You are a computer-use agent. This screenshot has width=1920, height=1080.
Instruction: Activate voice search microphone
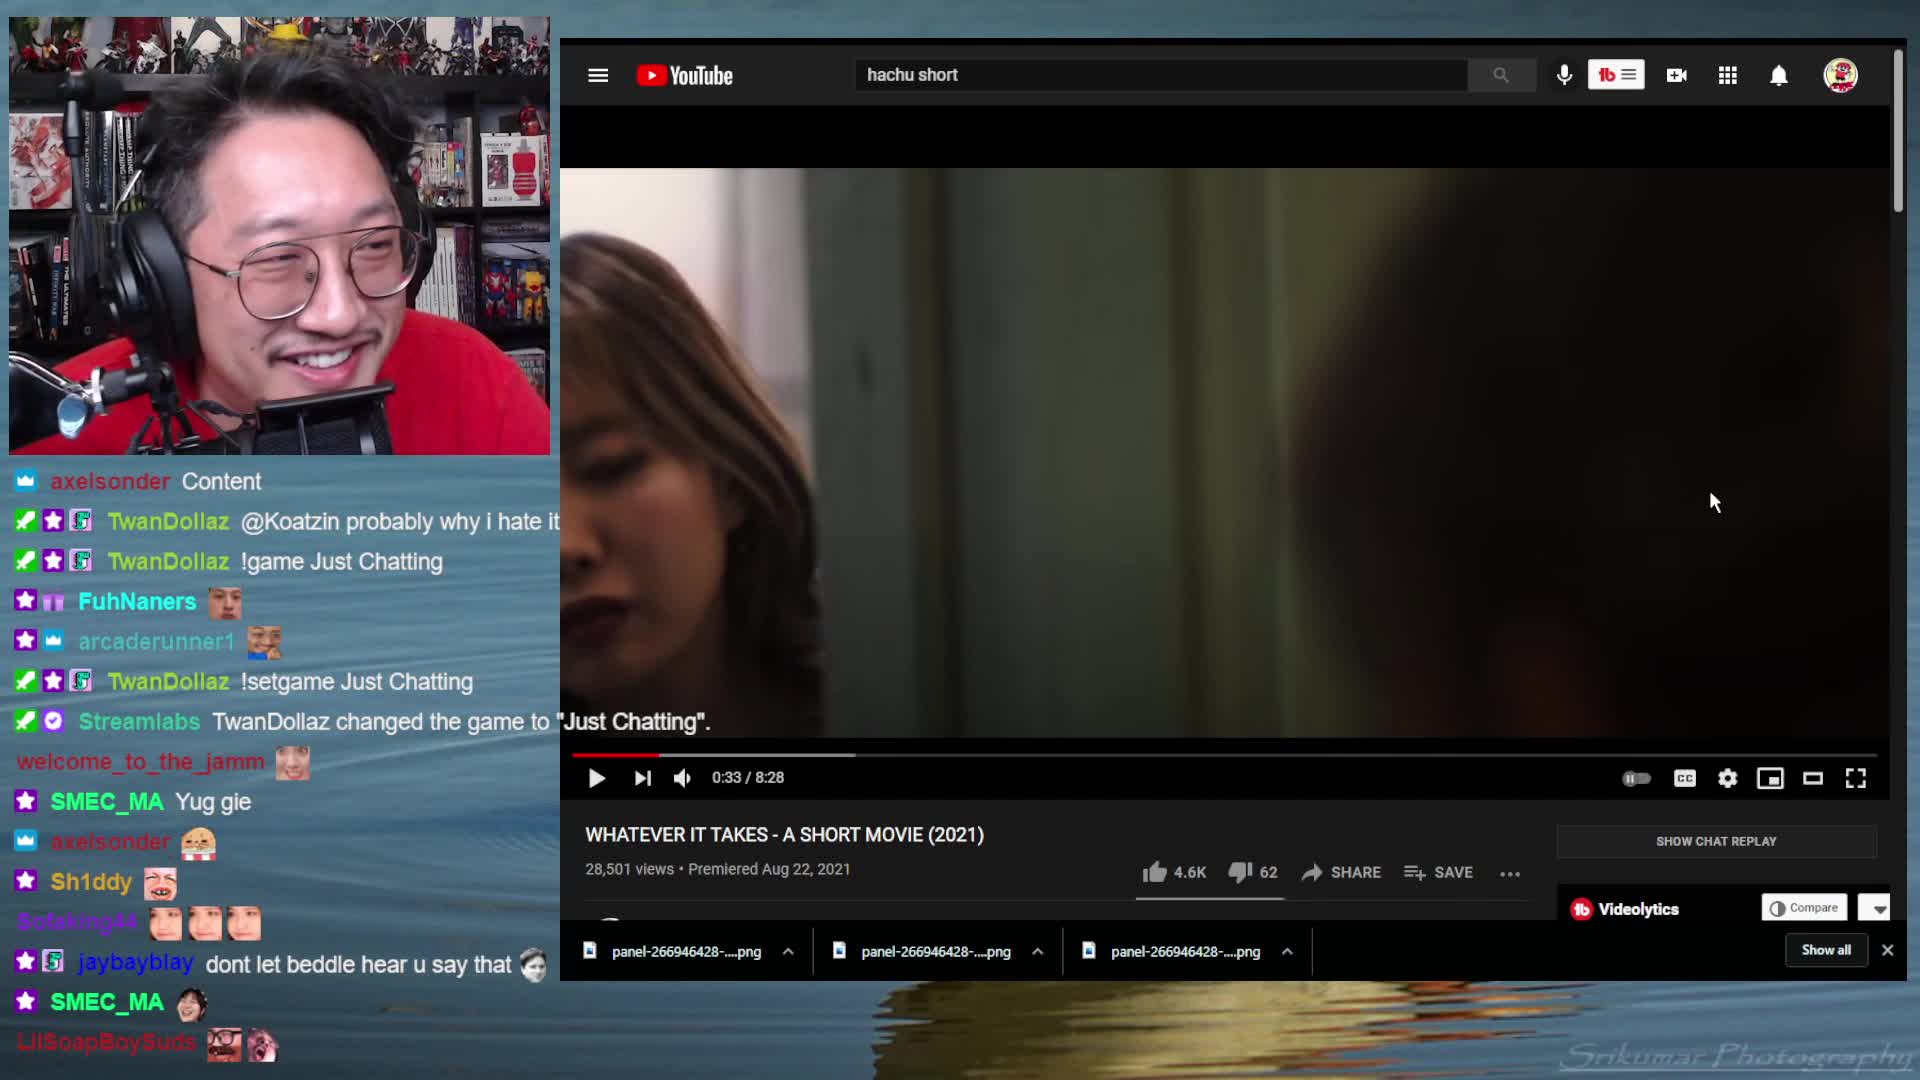point(1564,75)
